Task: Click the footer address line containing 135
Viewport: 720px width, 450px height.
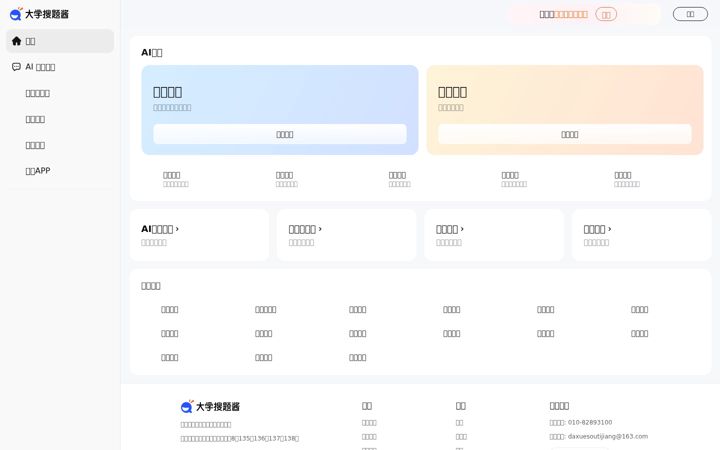Action: click(x=240, y=439)
